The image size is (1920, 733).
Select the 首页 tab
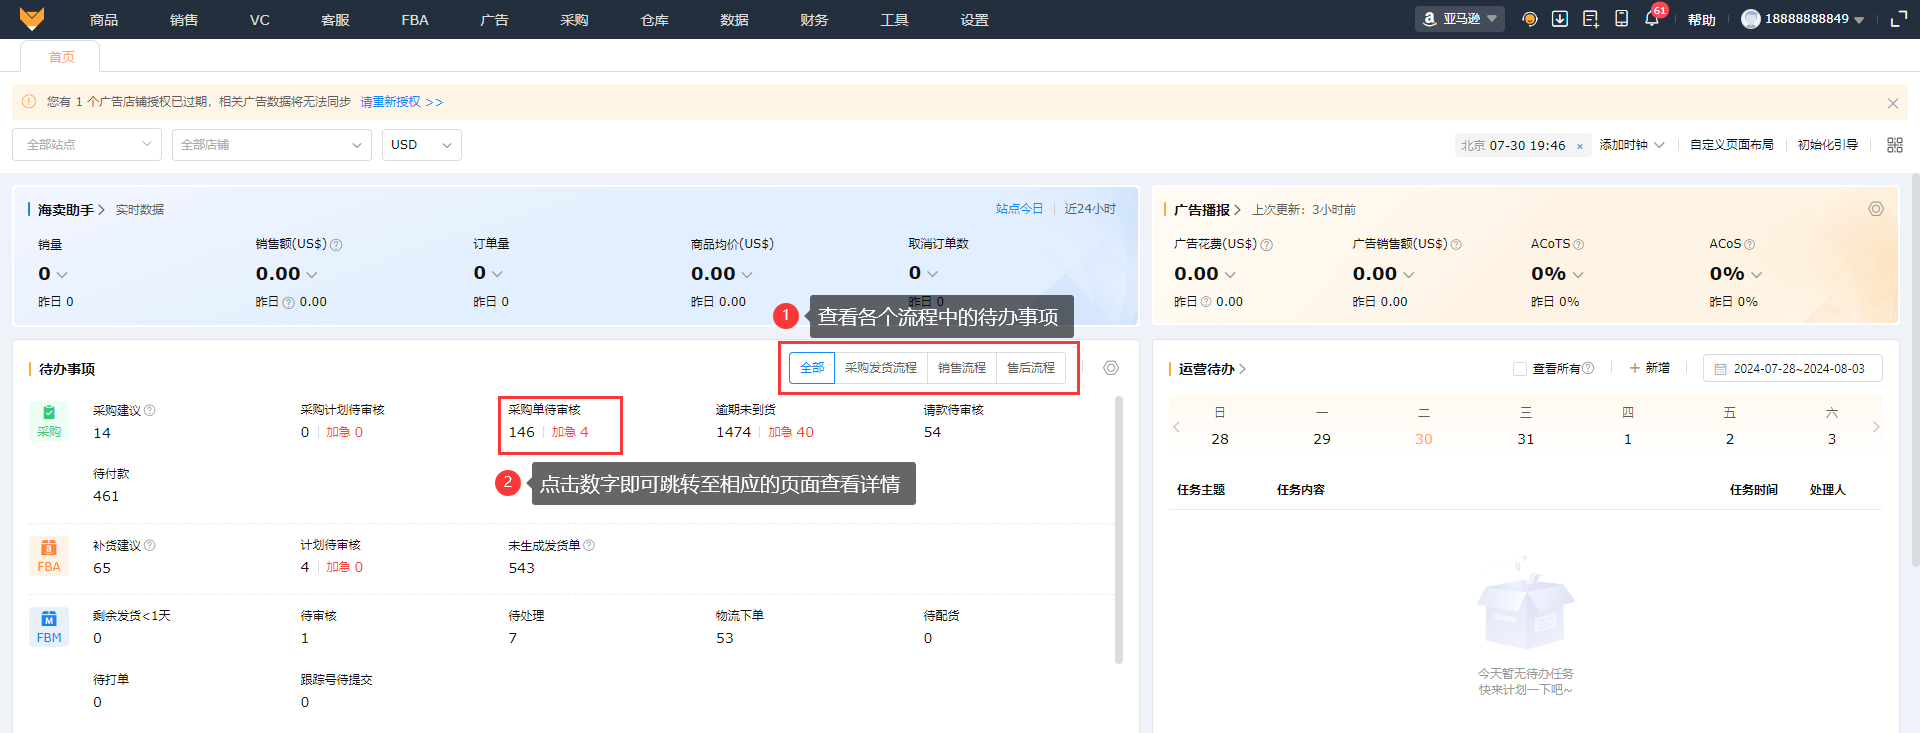click(x=62, y=57)
